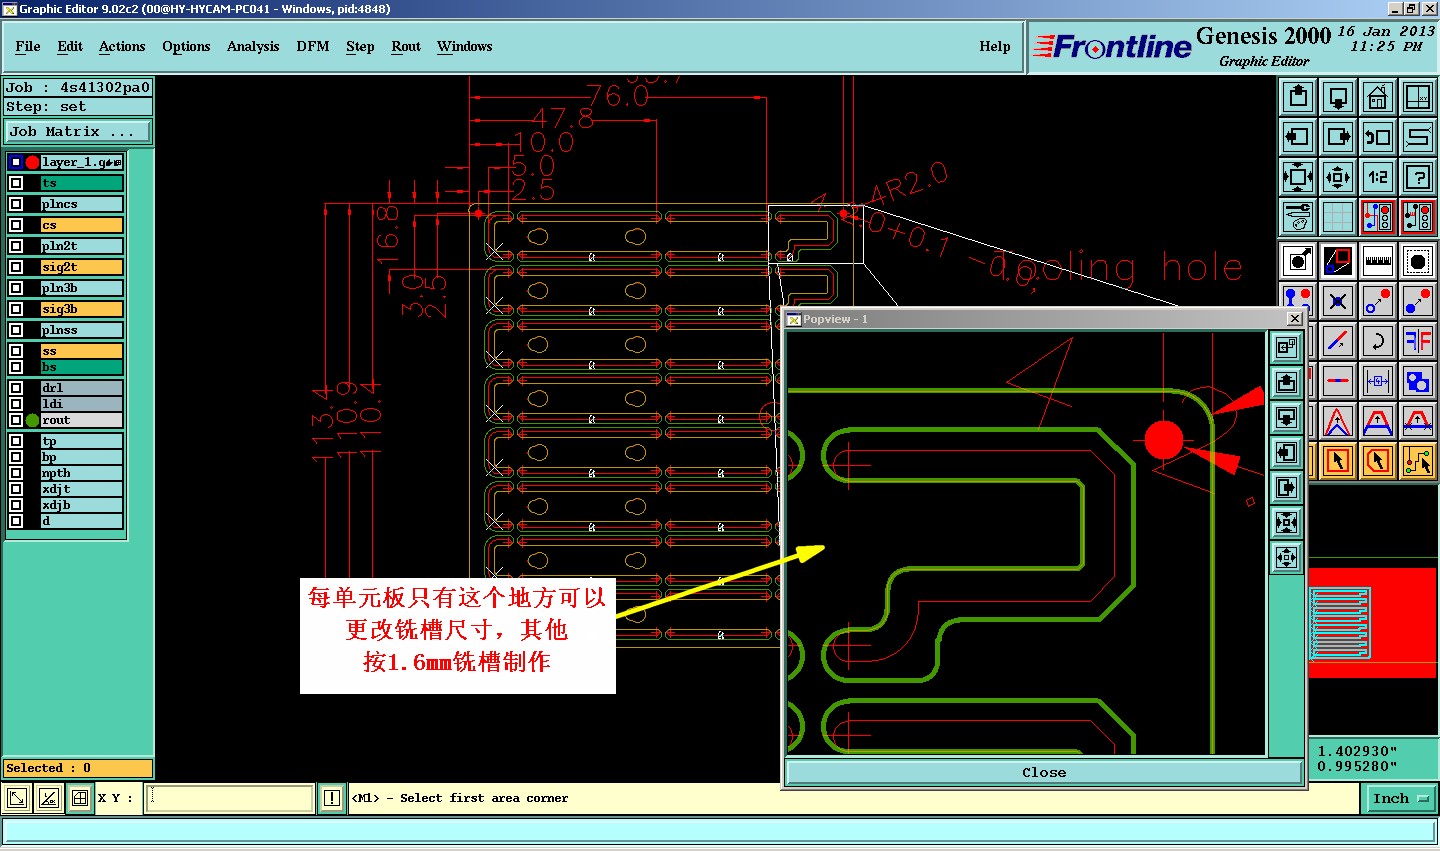
Task: Click the rectangle select arrow icon
Action: pyautogui.click(x=1338, y=461)
